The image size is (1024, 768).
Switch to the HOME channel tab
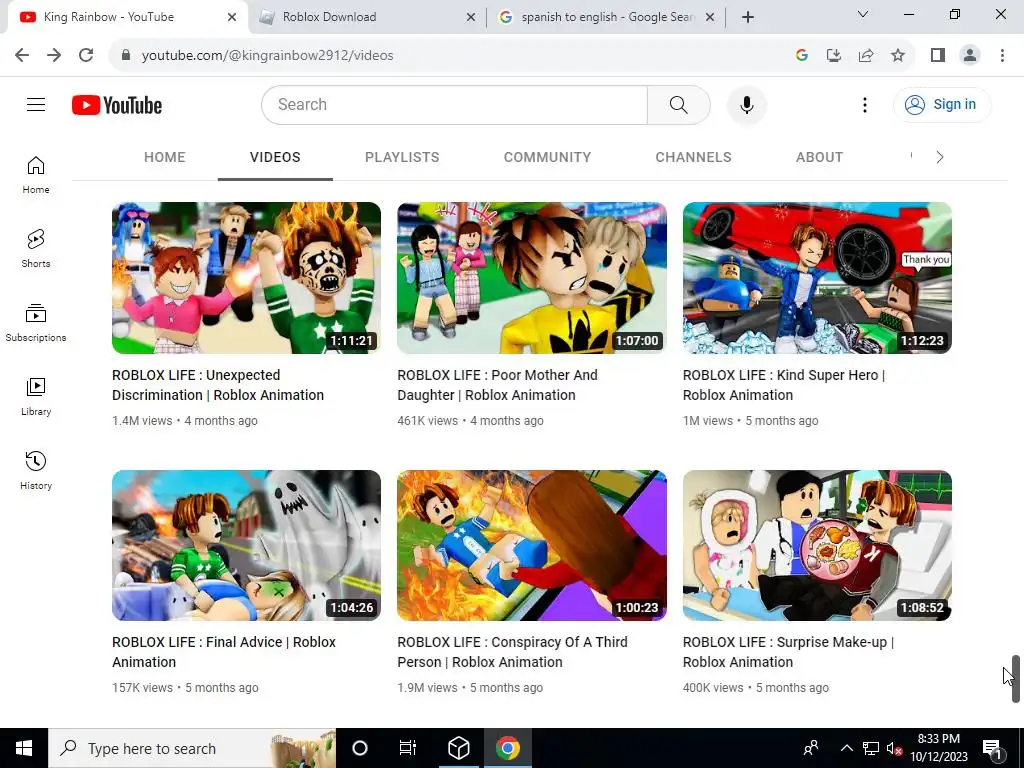click(165, 157)
